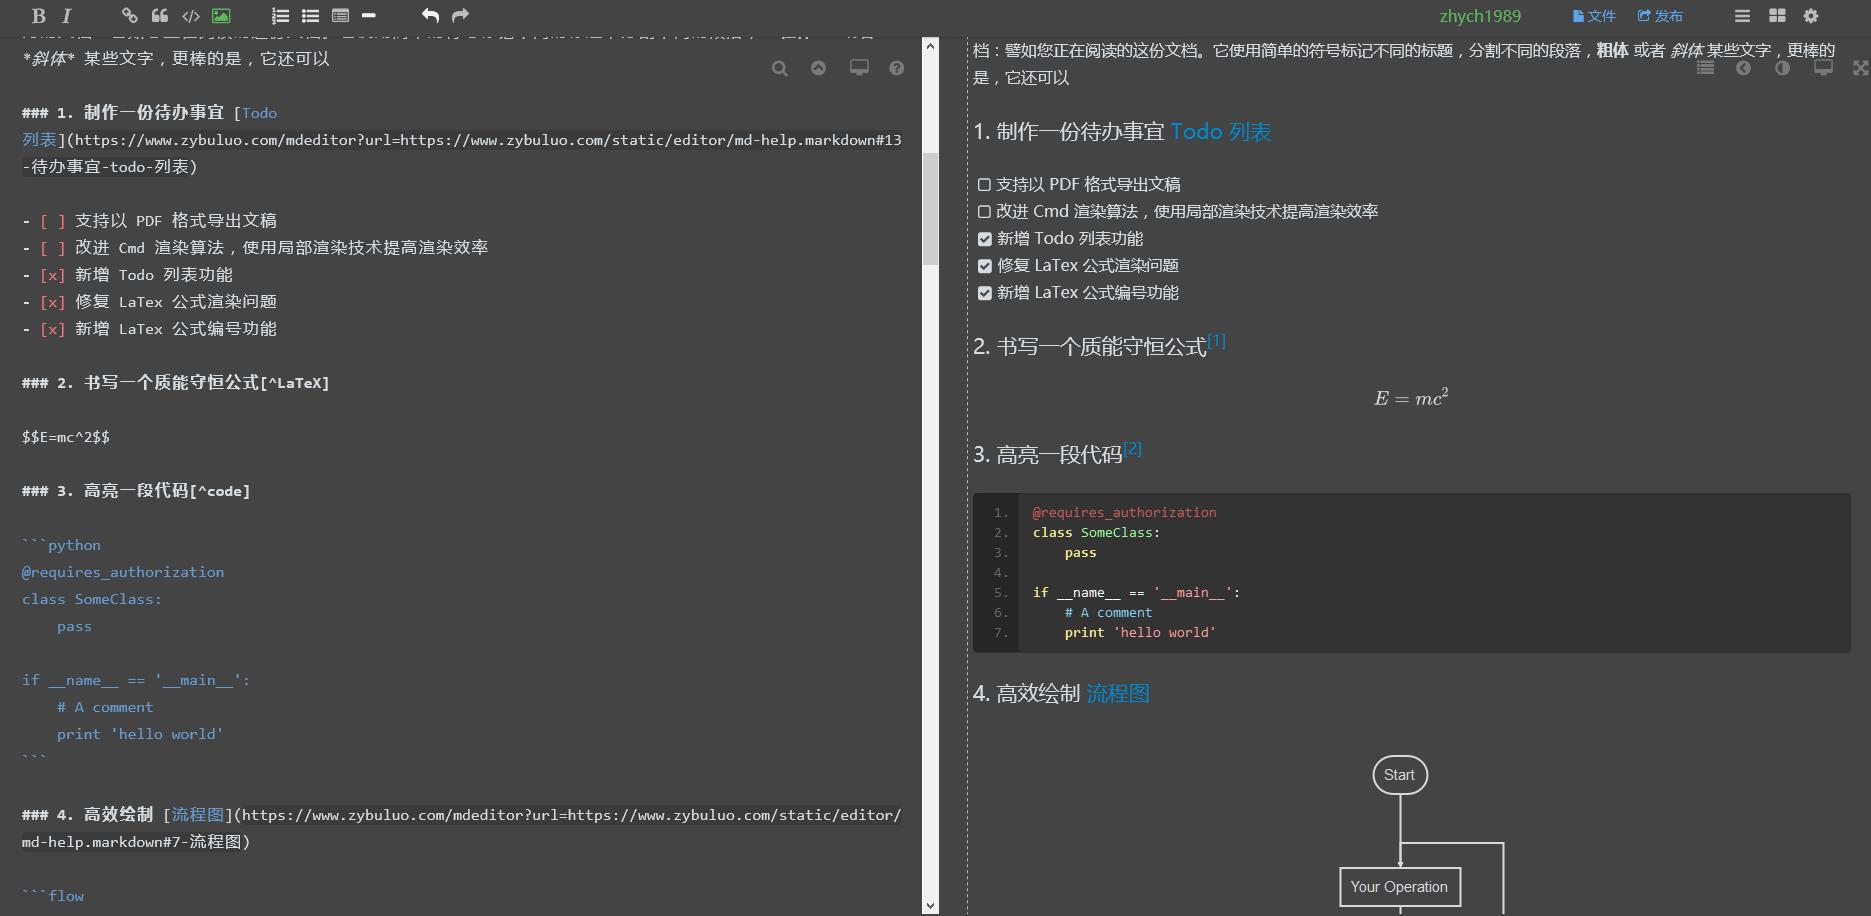Insert an ordered list from the toolbar
This screenshot has height=916, width=1871.
click(x=280, y=16)
